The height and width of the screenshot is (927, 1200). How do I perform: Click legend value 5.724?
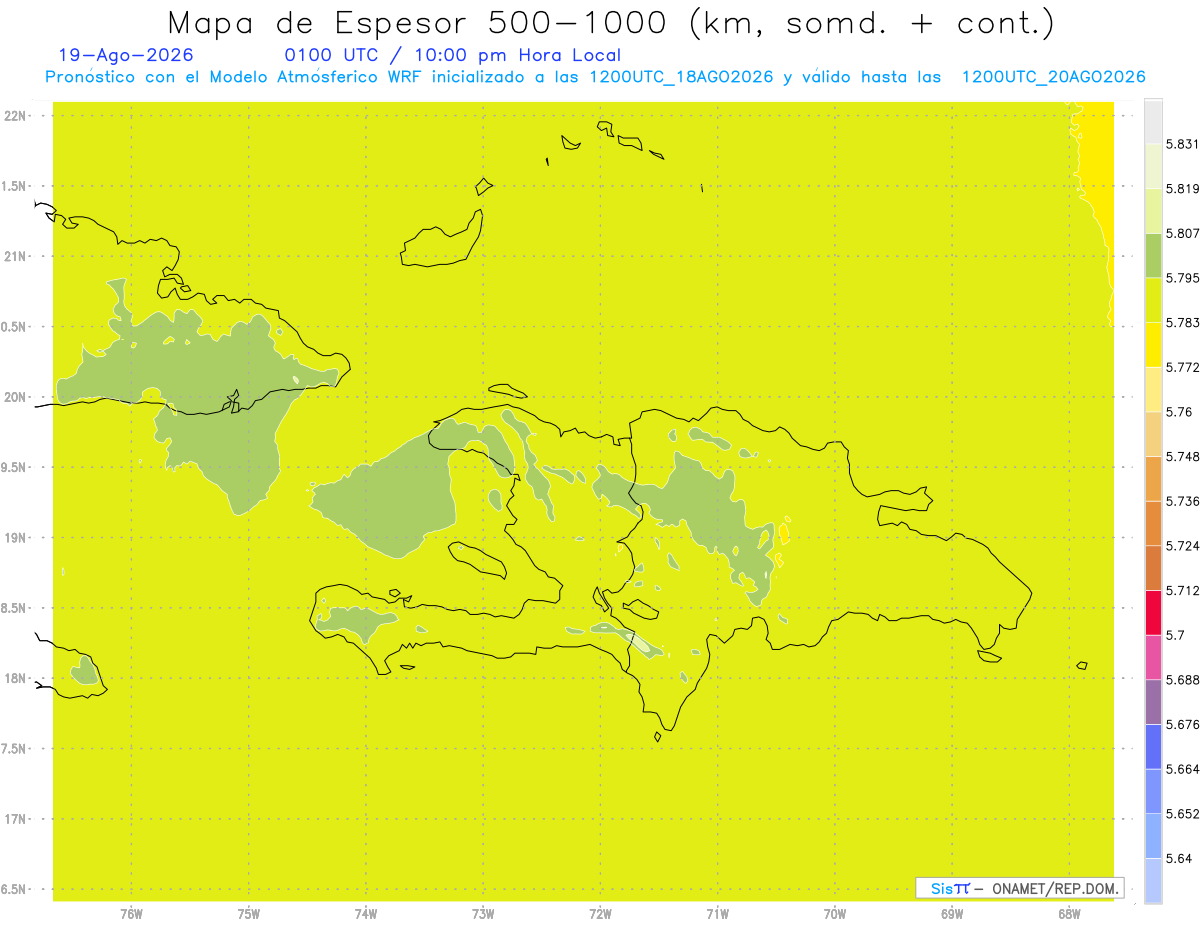pos(1182,546)
